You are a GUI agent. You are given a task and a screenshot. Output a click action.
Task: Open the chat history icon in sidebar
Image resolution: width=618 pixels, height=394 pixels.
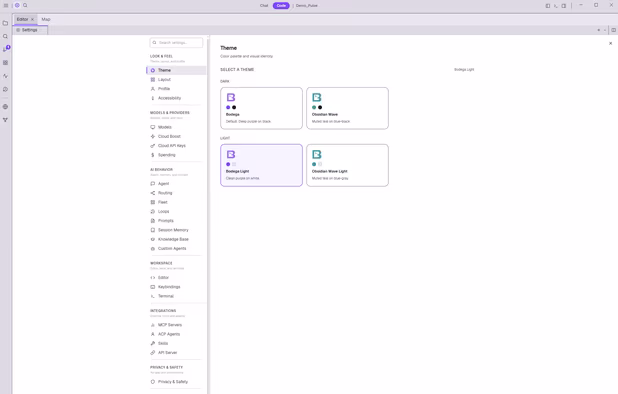pyautogui.click(x=6, y=89)
